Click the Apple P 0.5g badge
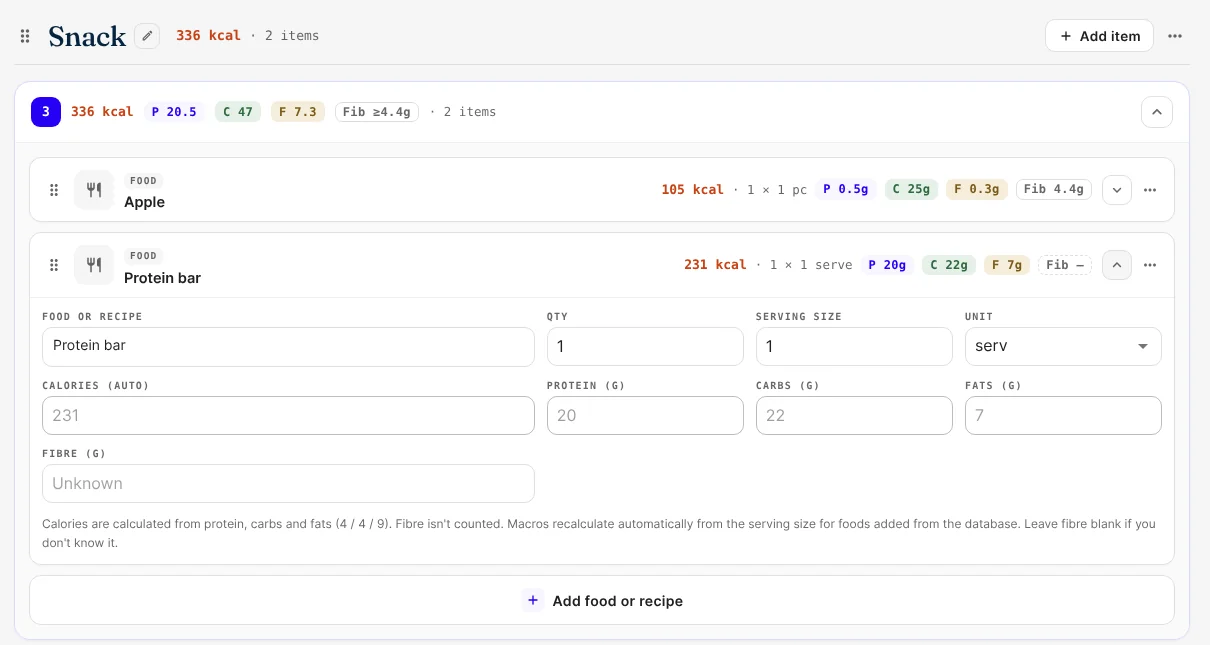This screenshot has width=1210, height=645. coord(845,189)
